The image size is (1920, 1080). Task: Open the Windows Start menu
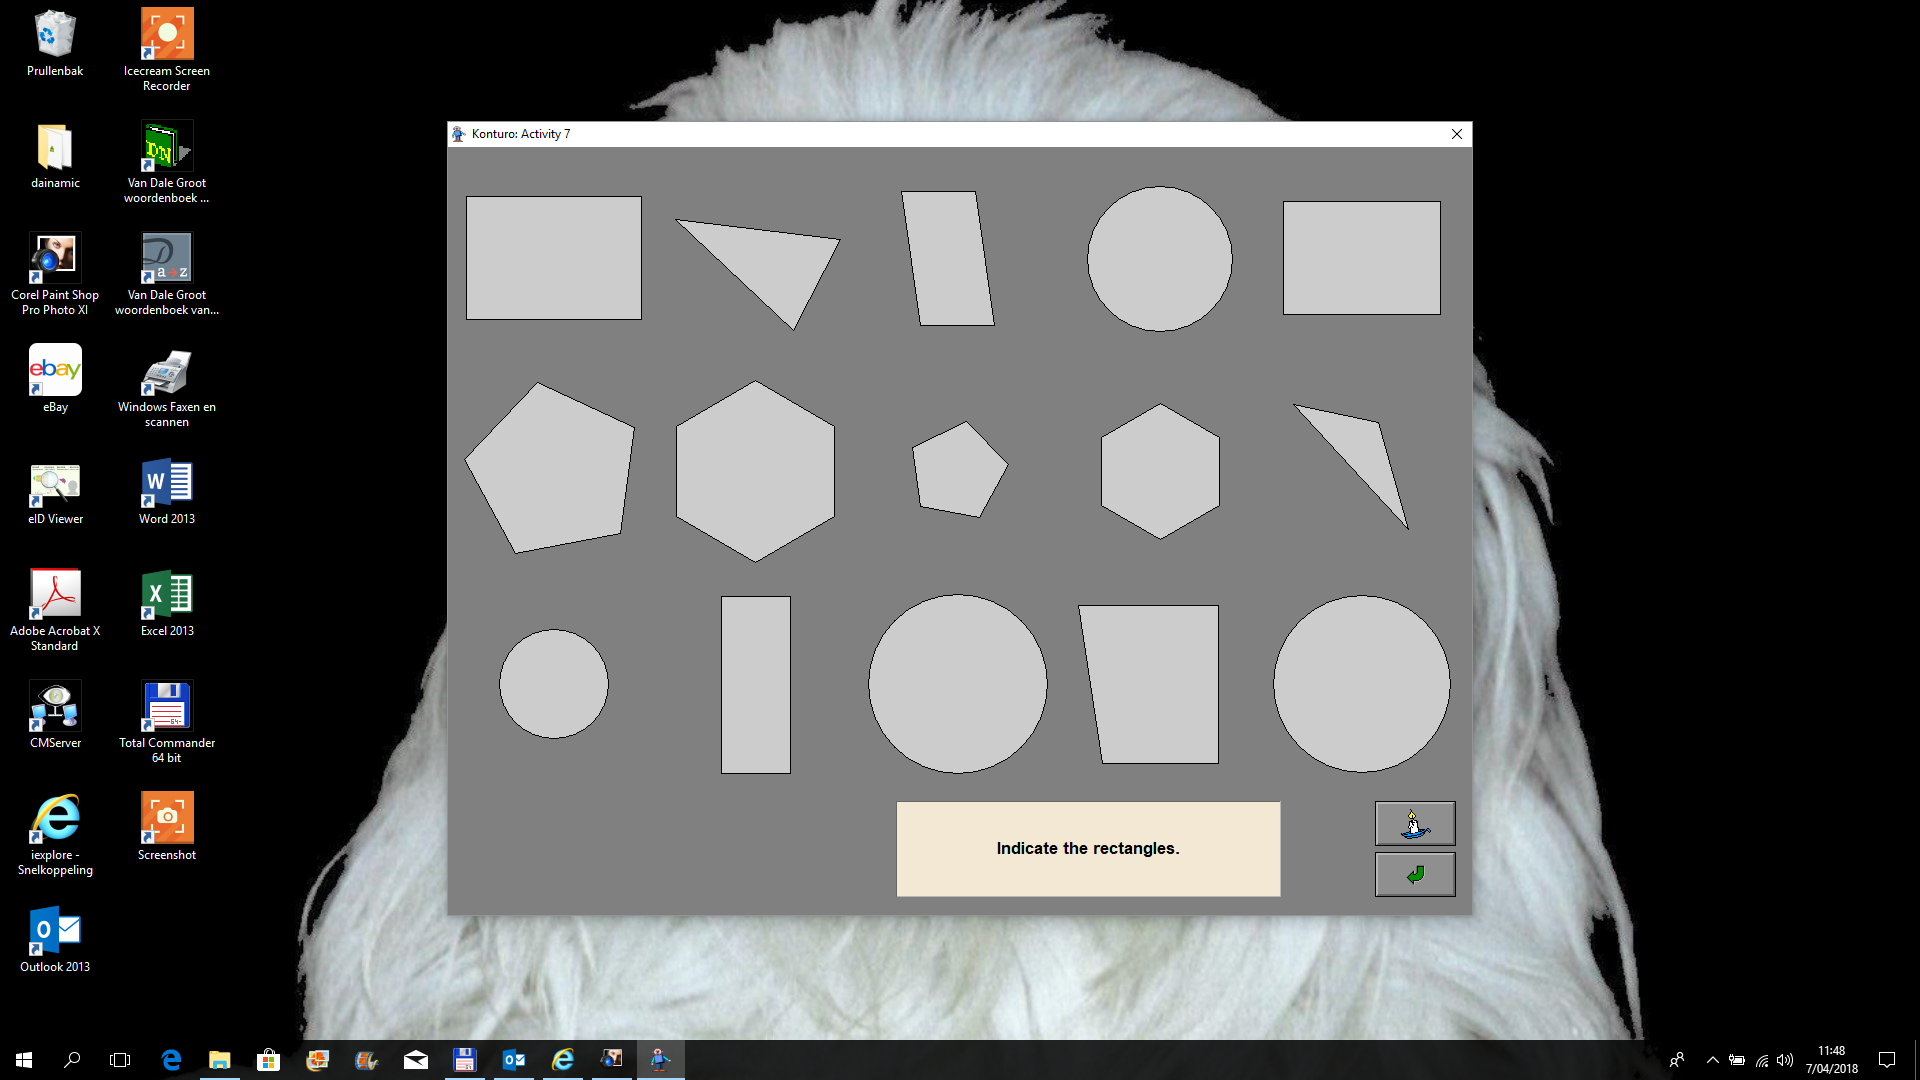click(x=24, y=1060)
